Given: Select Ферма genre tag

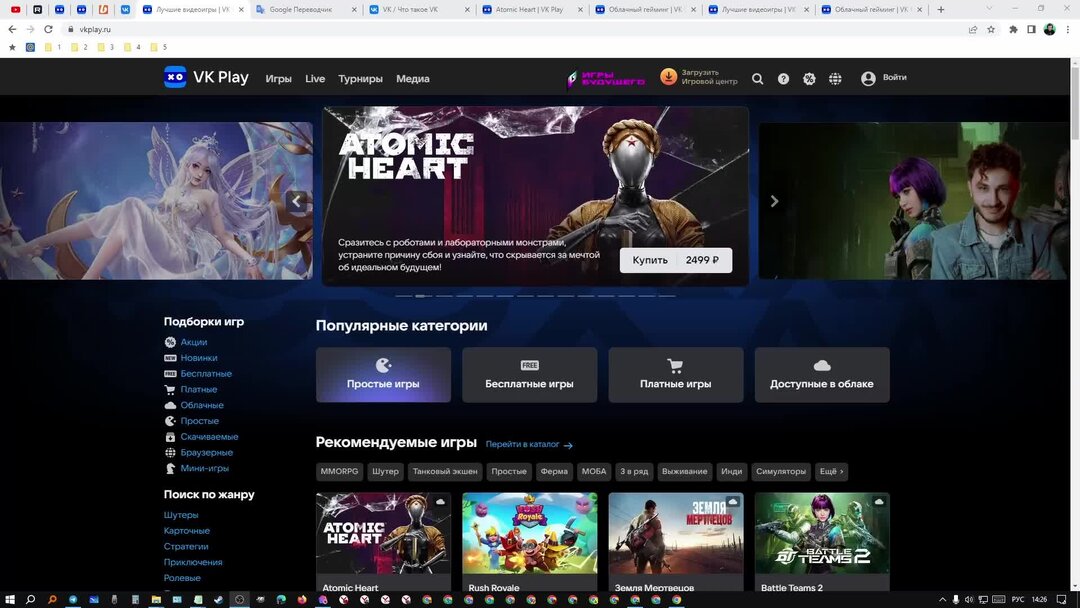Looking at the screenshot, I should pos(554,472).
